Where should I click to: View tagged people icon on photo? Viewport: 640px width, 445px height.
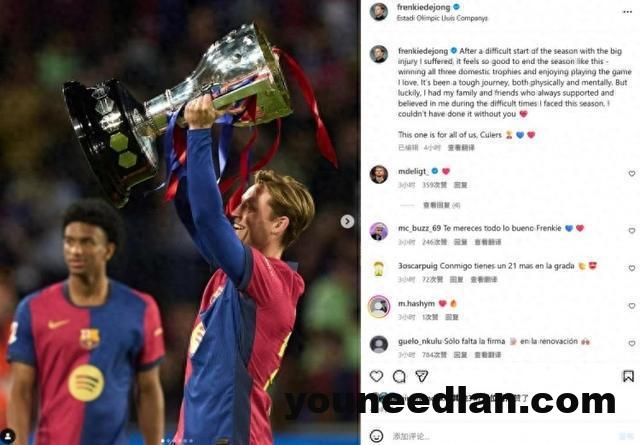point(8,436)
